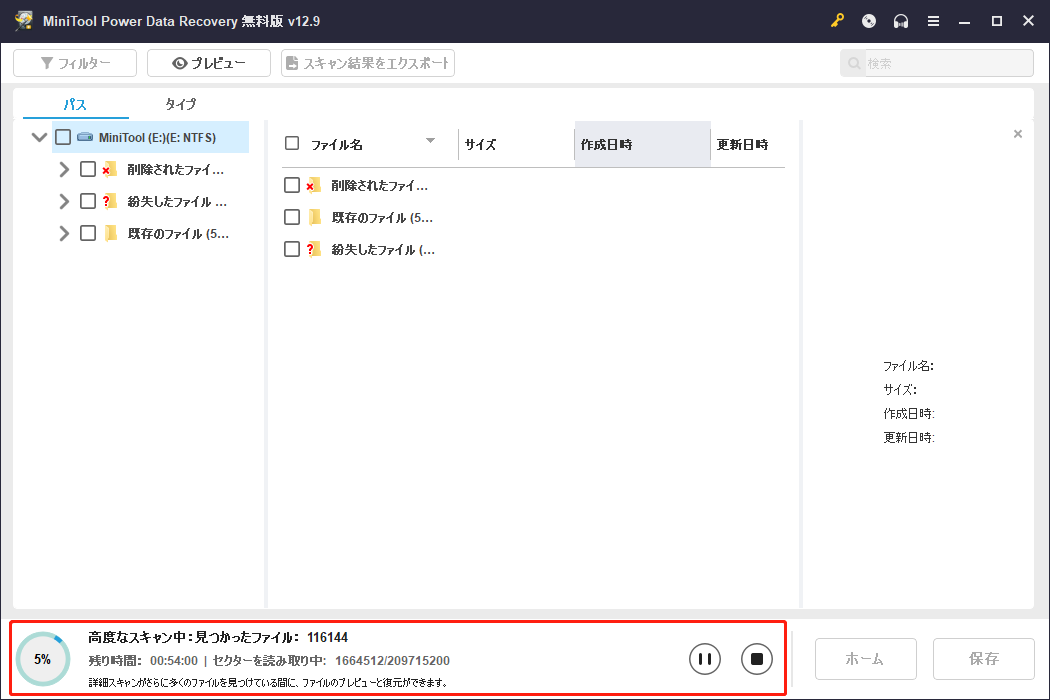Sort by ファイル名 column header
The height and width of the screenshot is (700, 1050).
(x=337, y=145)
